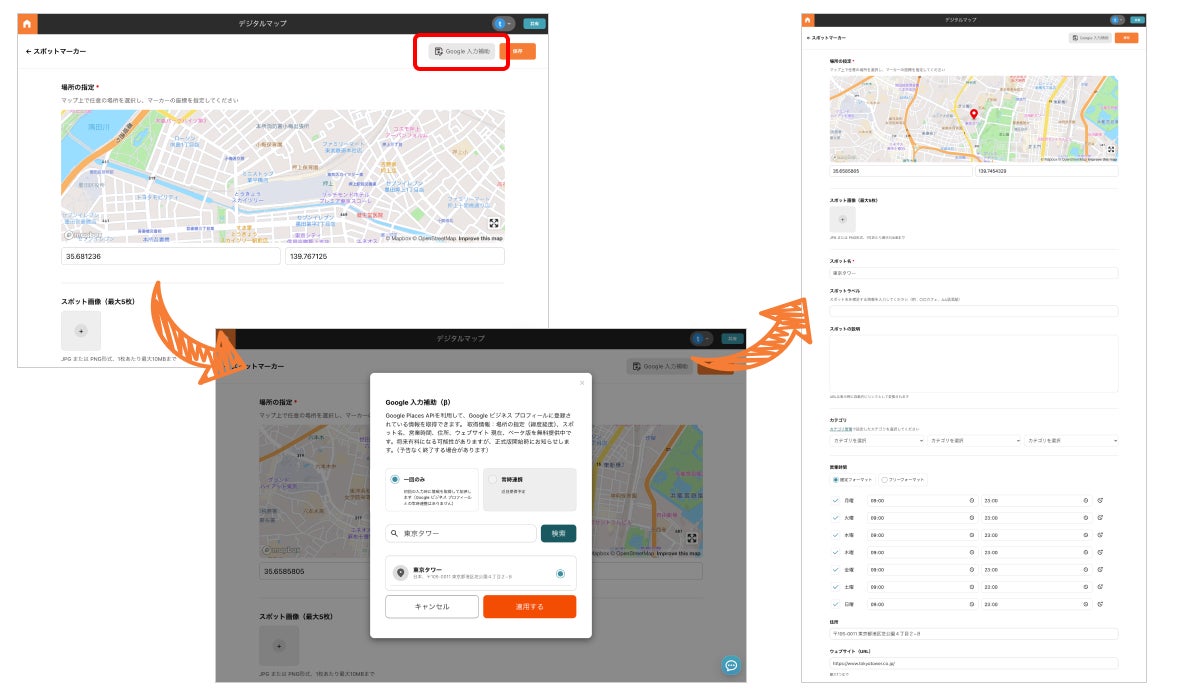The width and height of the screenshot is (1200, 700).
Task: Toggle the 火曜 checkbox
Action: coord(836,518)
